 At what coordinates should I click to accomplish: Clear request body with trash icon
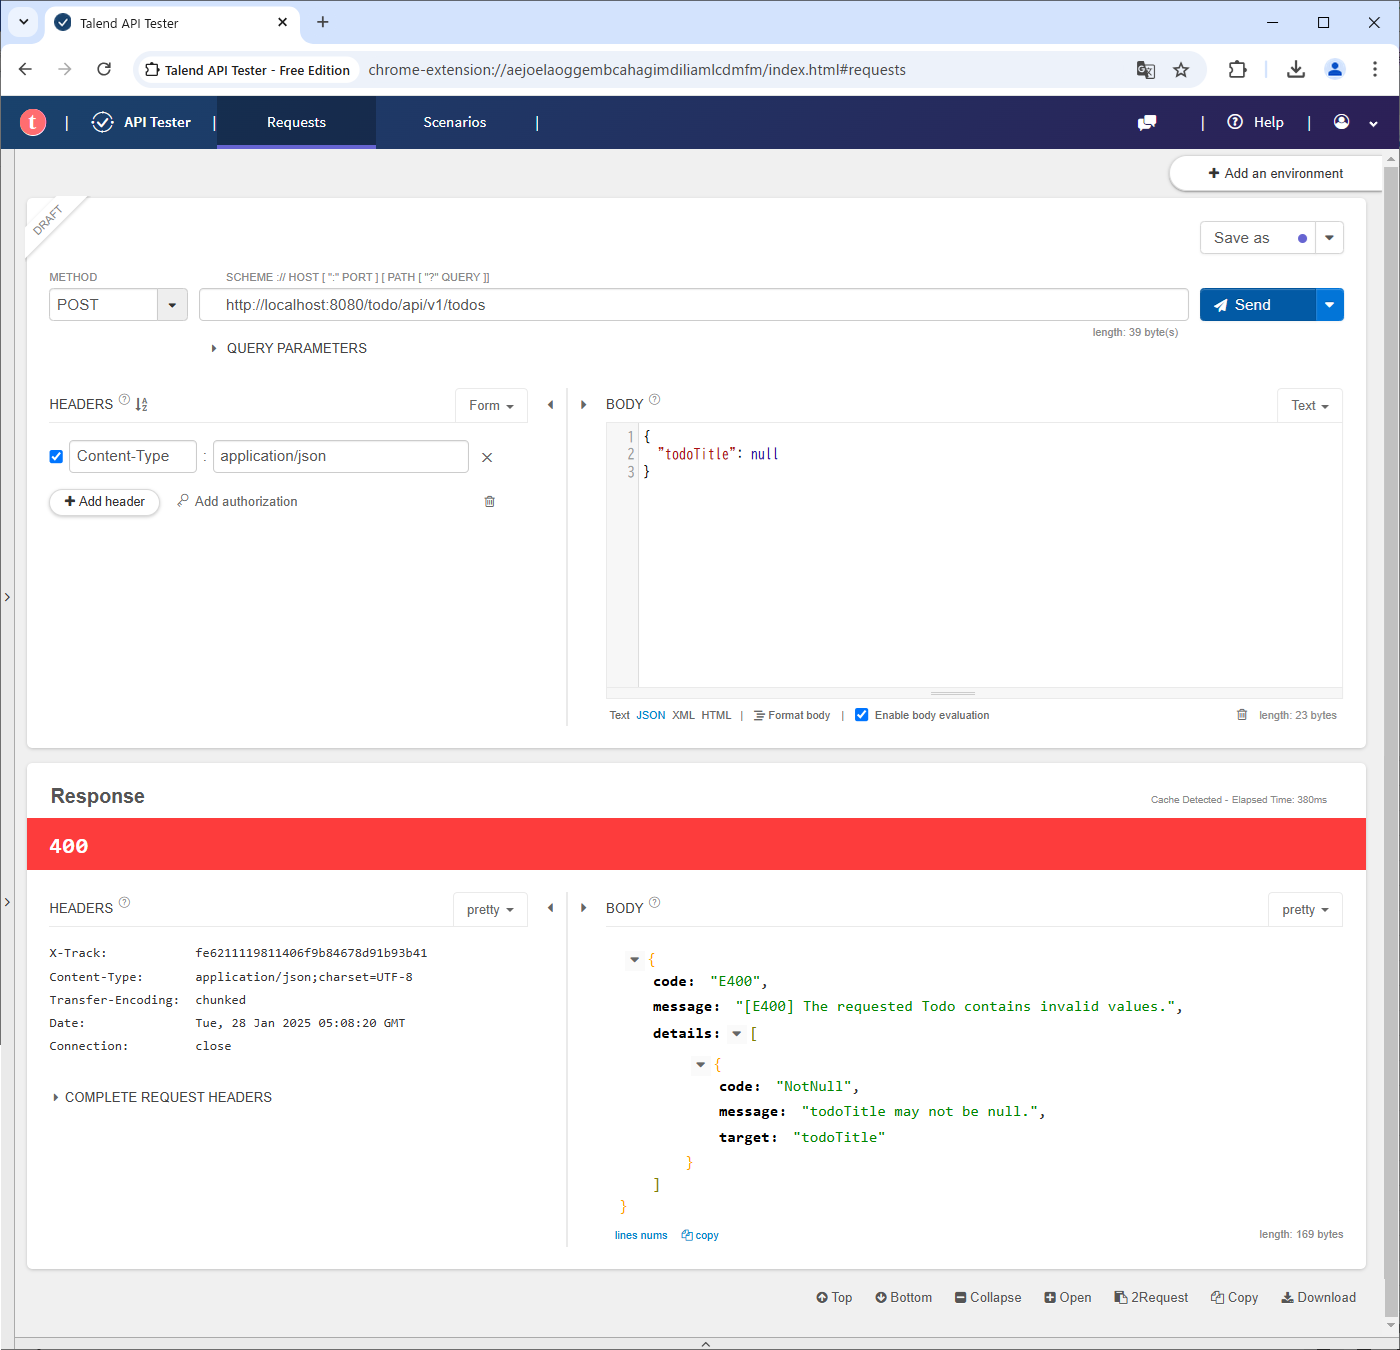(1242, 715)
